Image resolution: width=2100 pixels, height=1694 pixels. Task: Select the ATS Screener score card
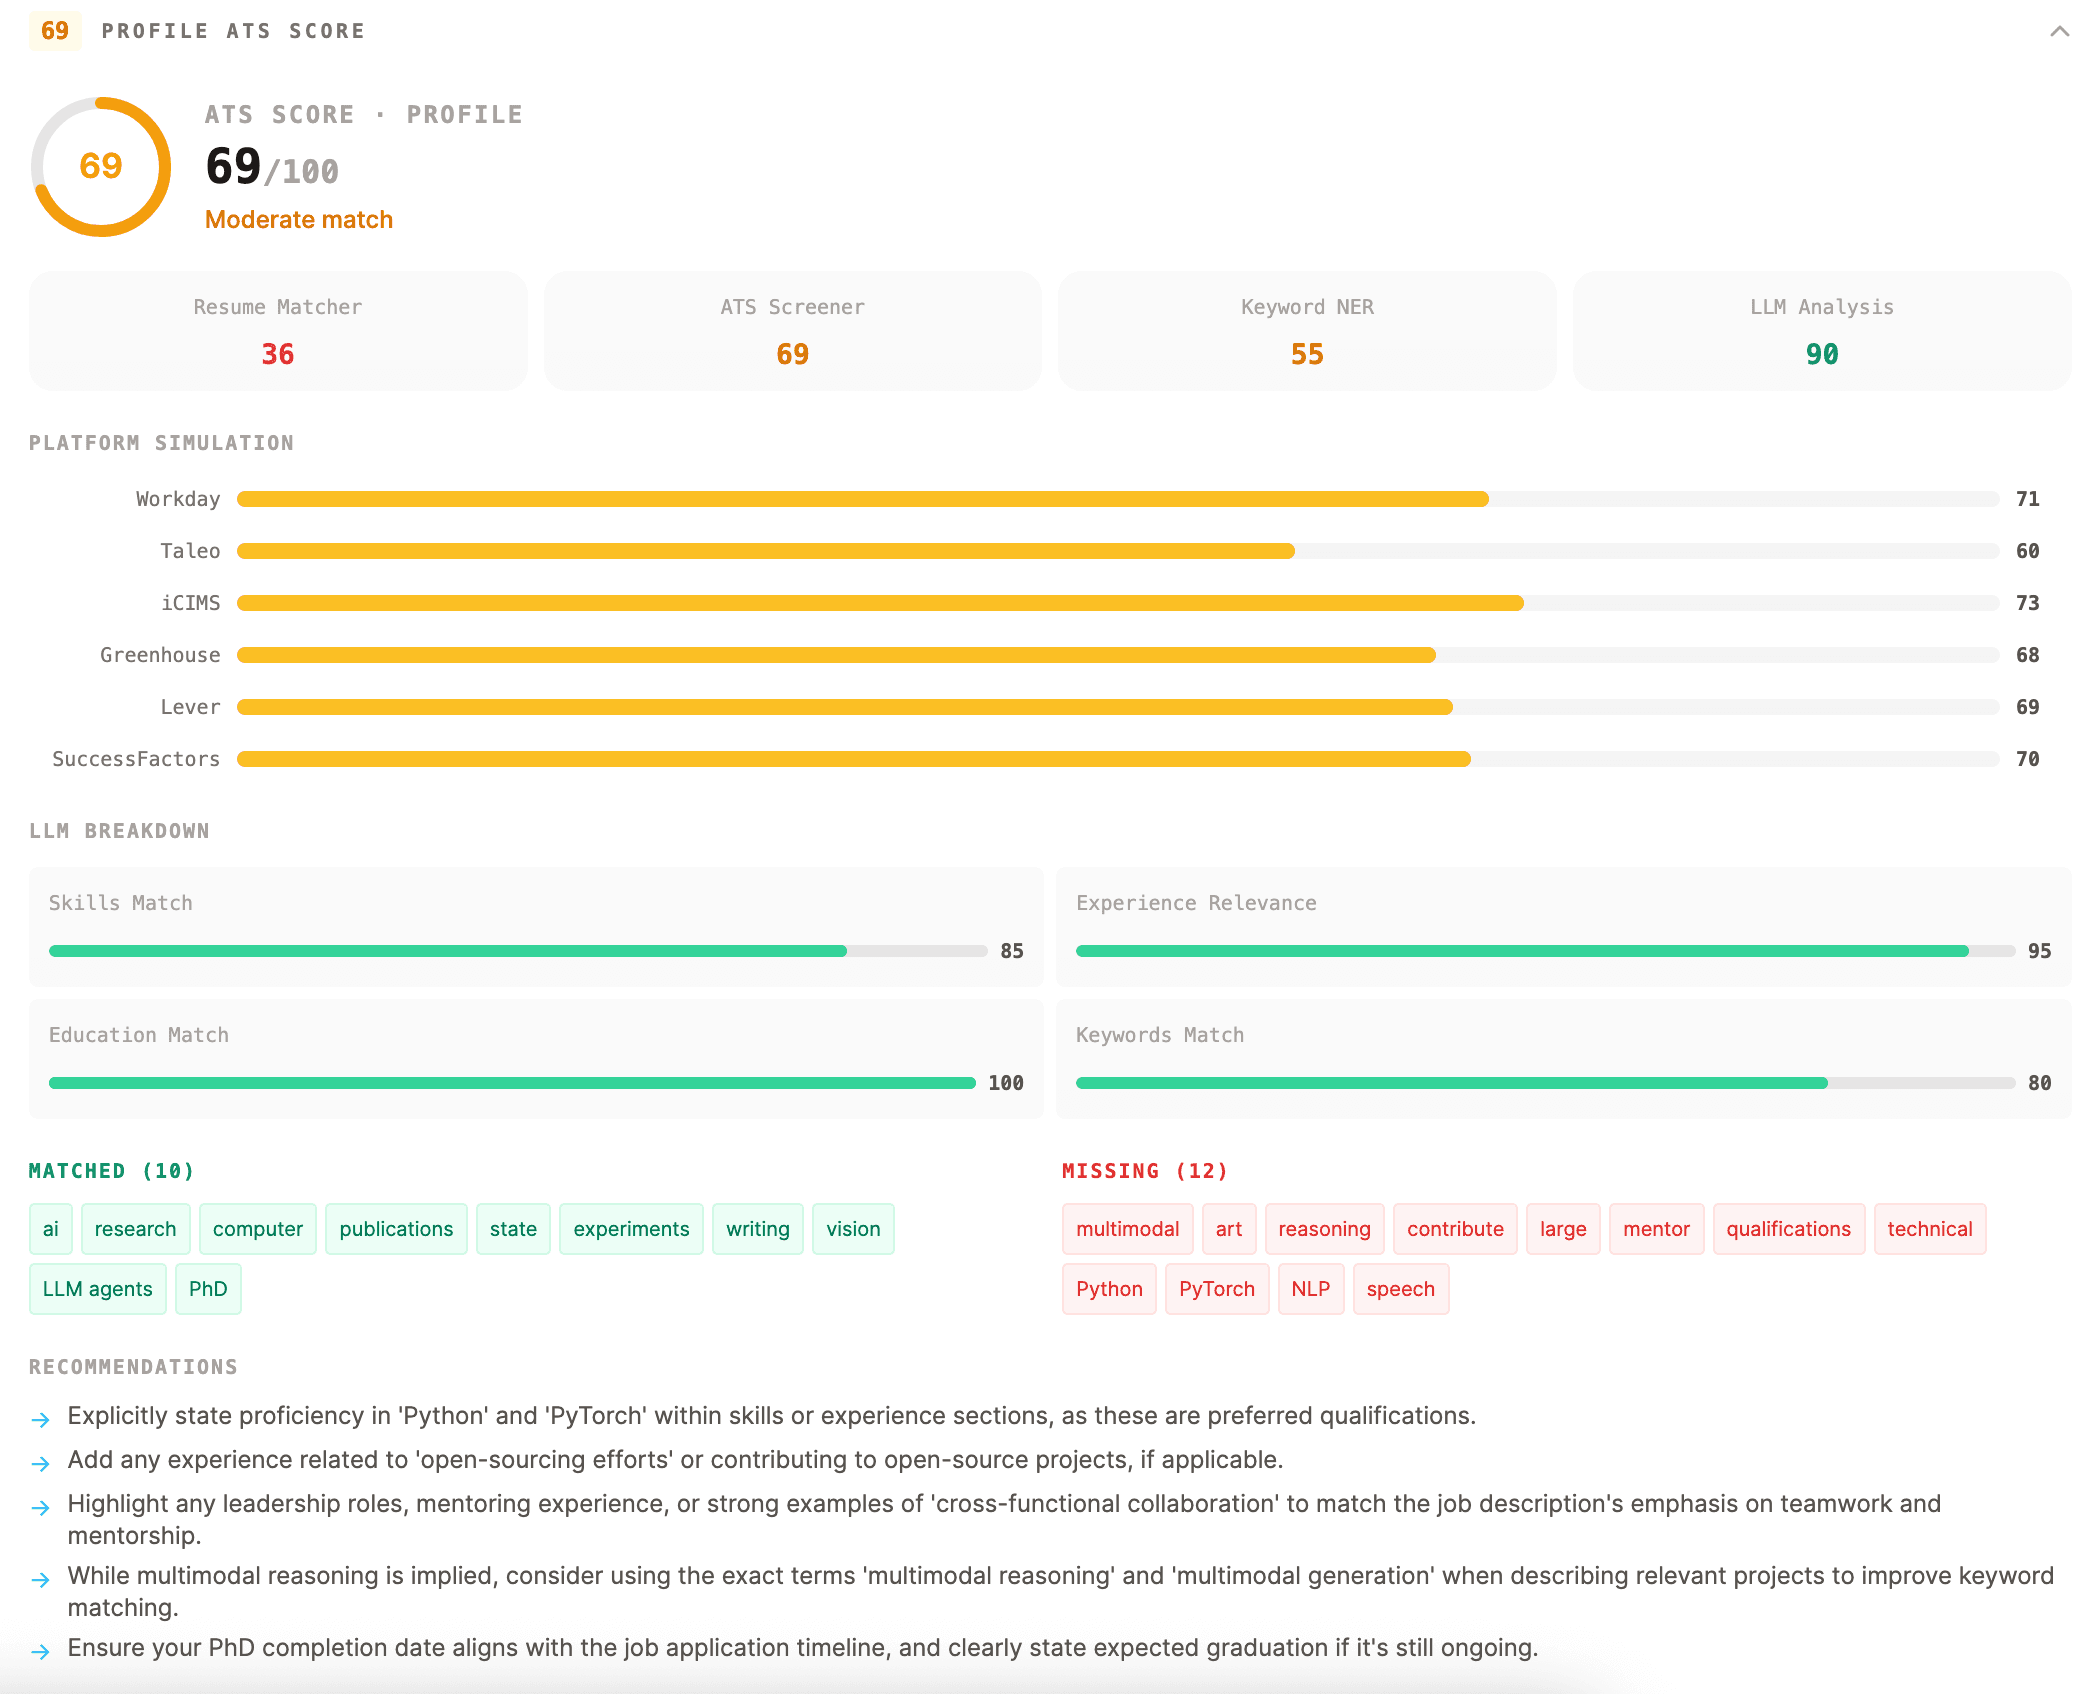pyautogui.click(x=792, y=331)
